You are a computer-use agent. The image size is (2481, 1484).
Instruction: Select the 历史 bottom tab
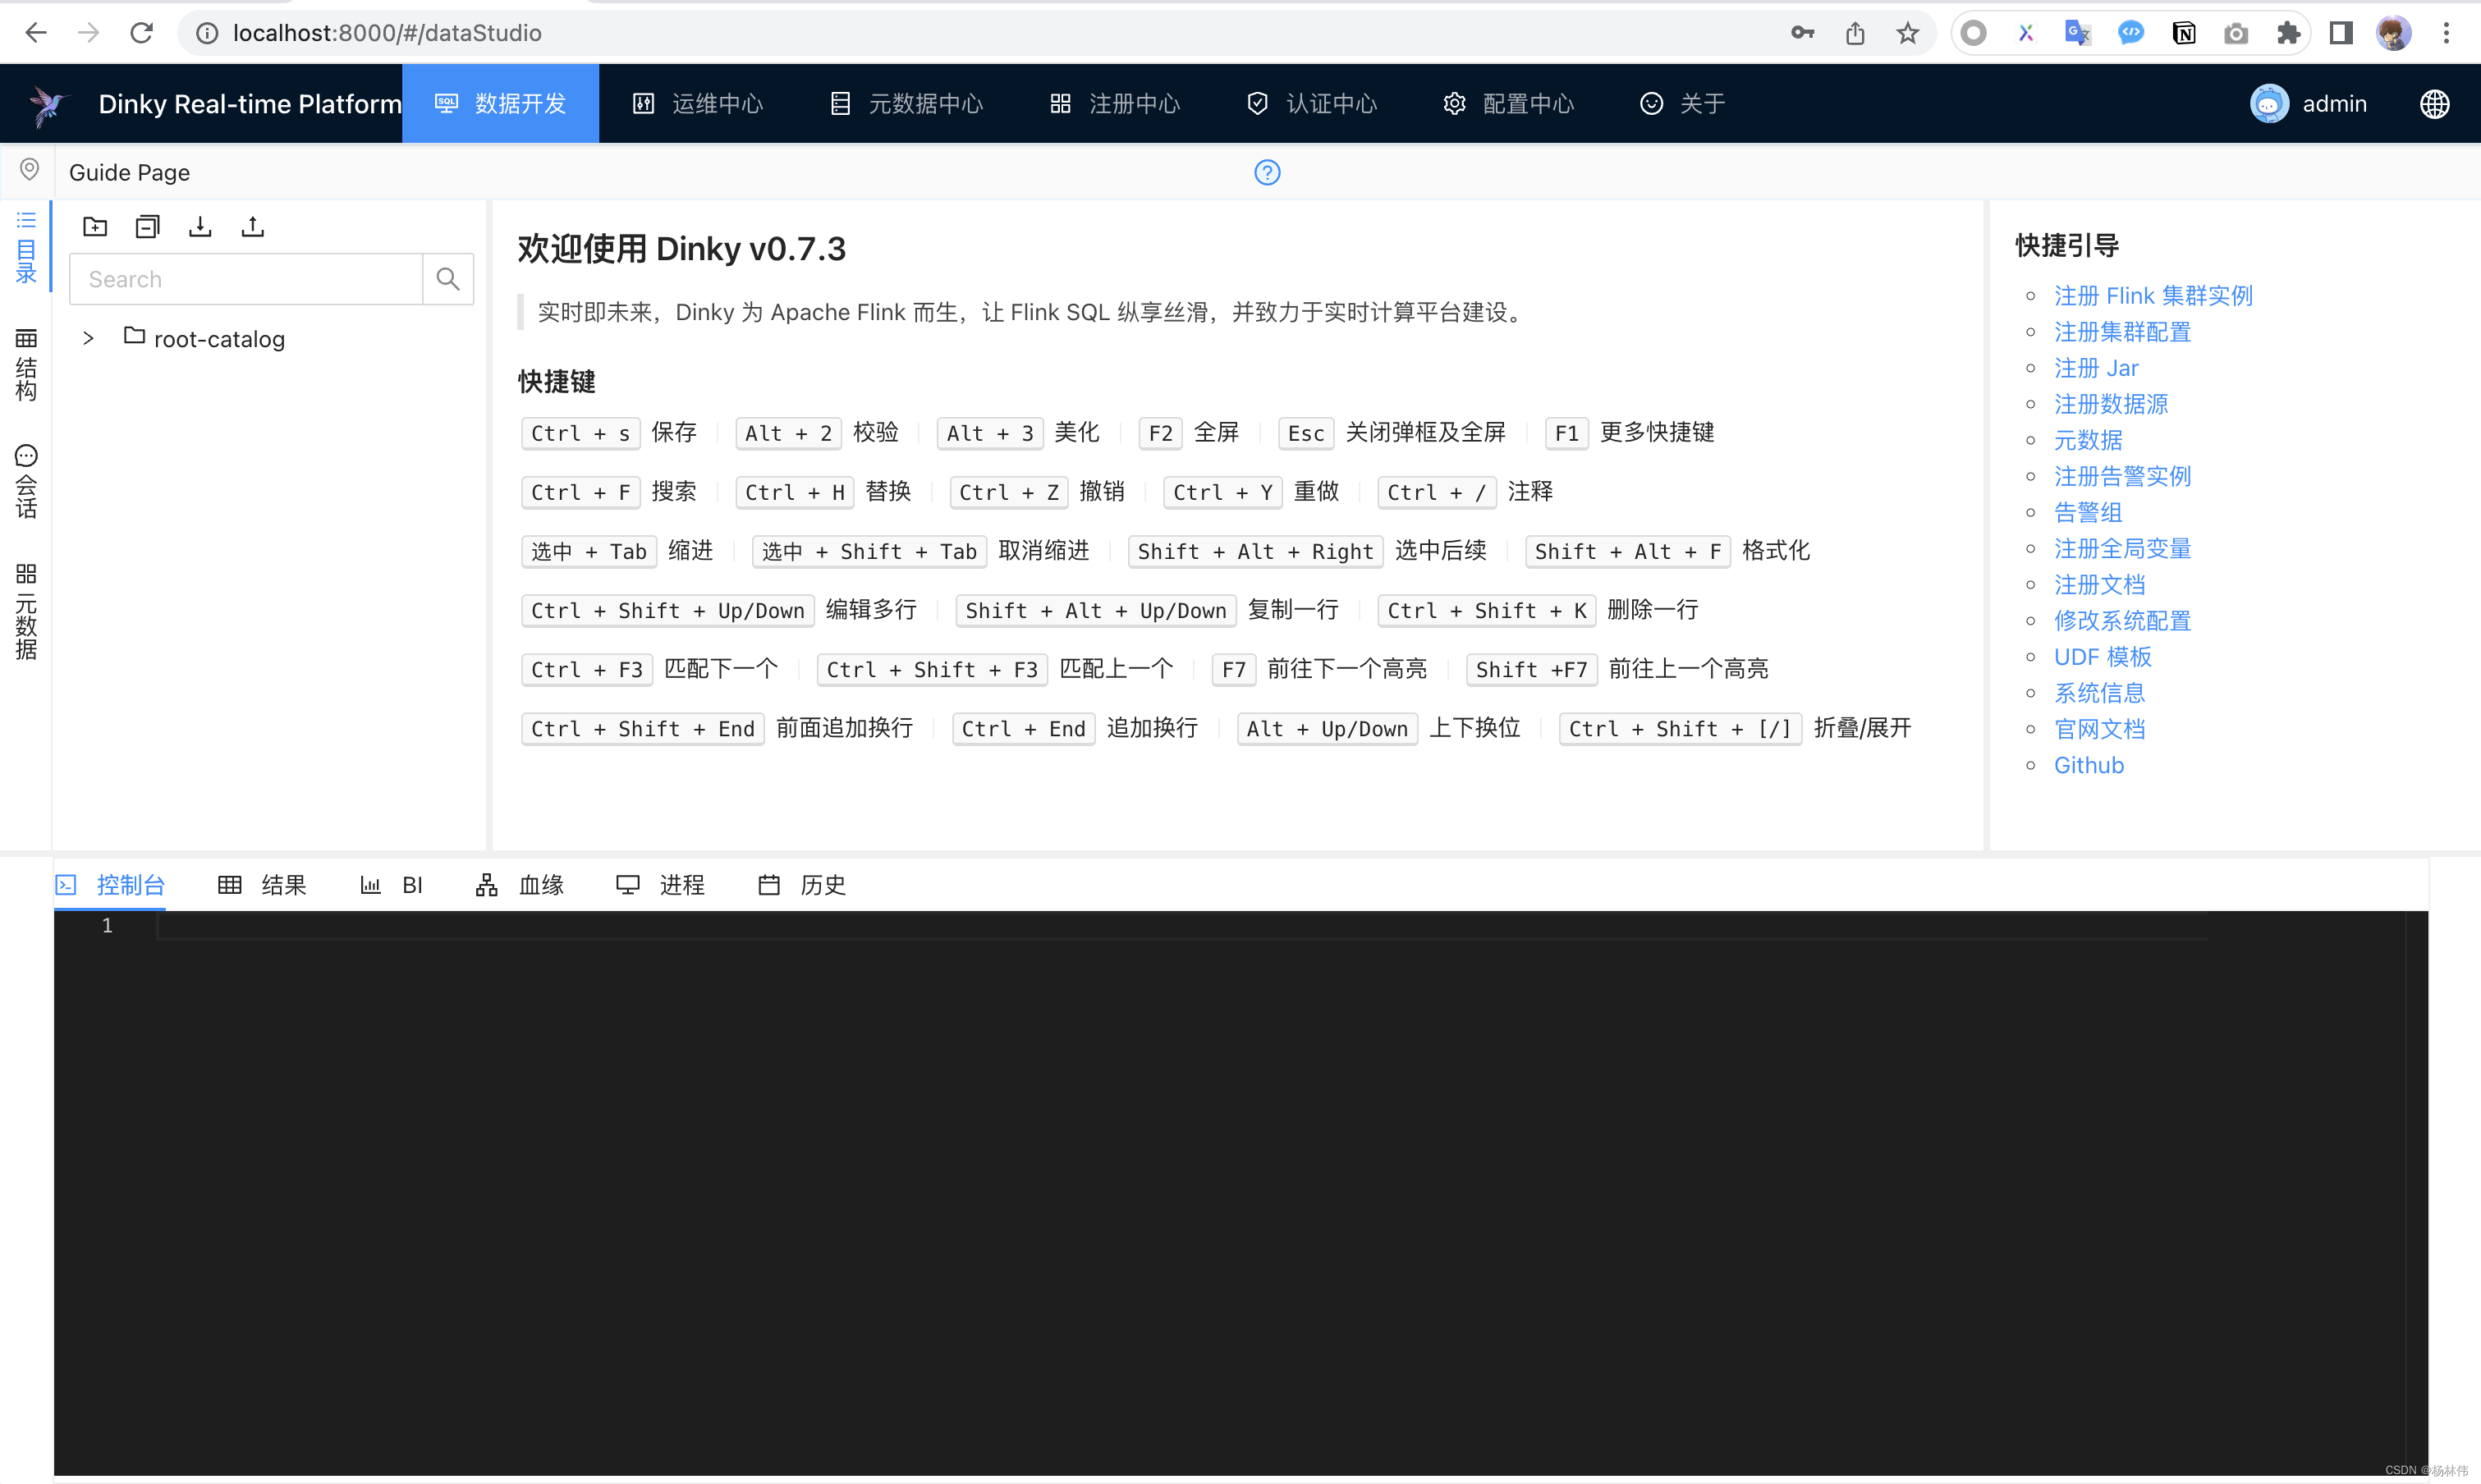point(802,885)
